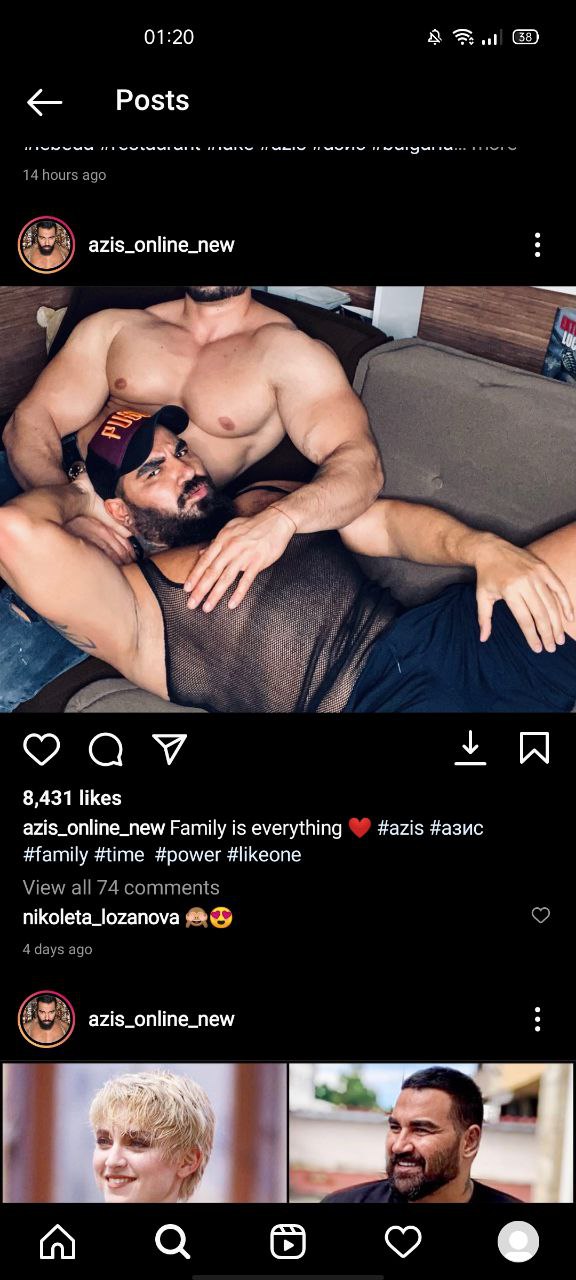Open your profile from the bottom avatar

tap(518, 1242)
